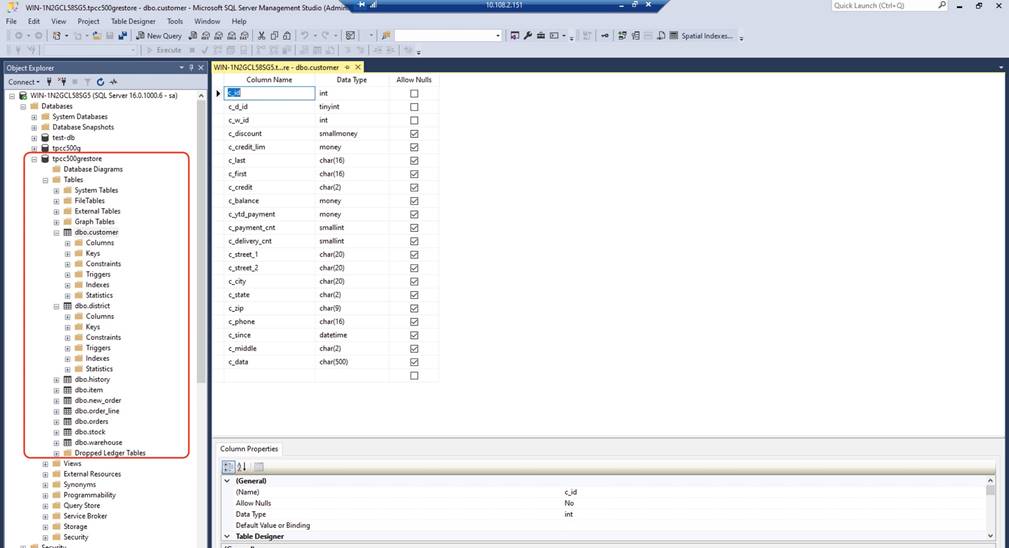Screen dimensions: 1009x548
Task: Expand the dbo.warehouse table node
Action: click(x=57, y=443)
